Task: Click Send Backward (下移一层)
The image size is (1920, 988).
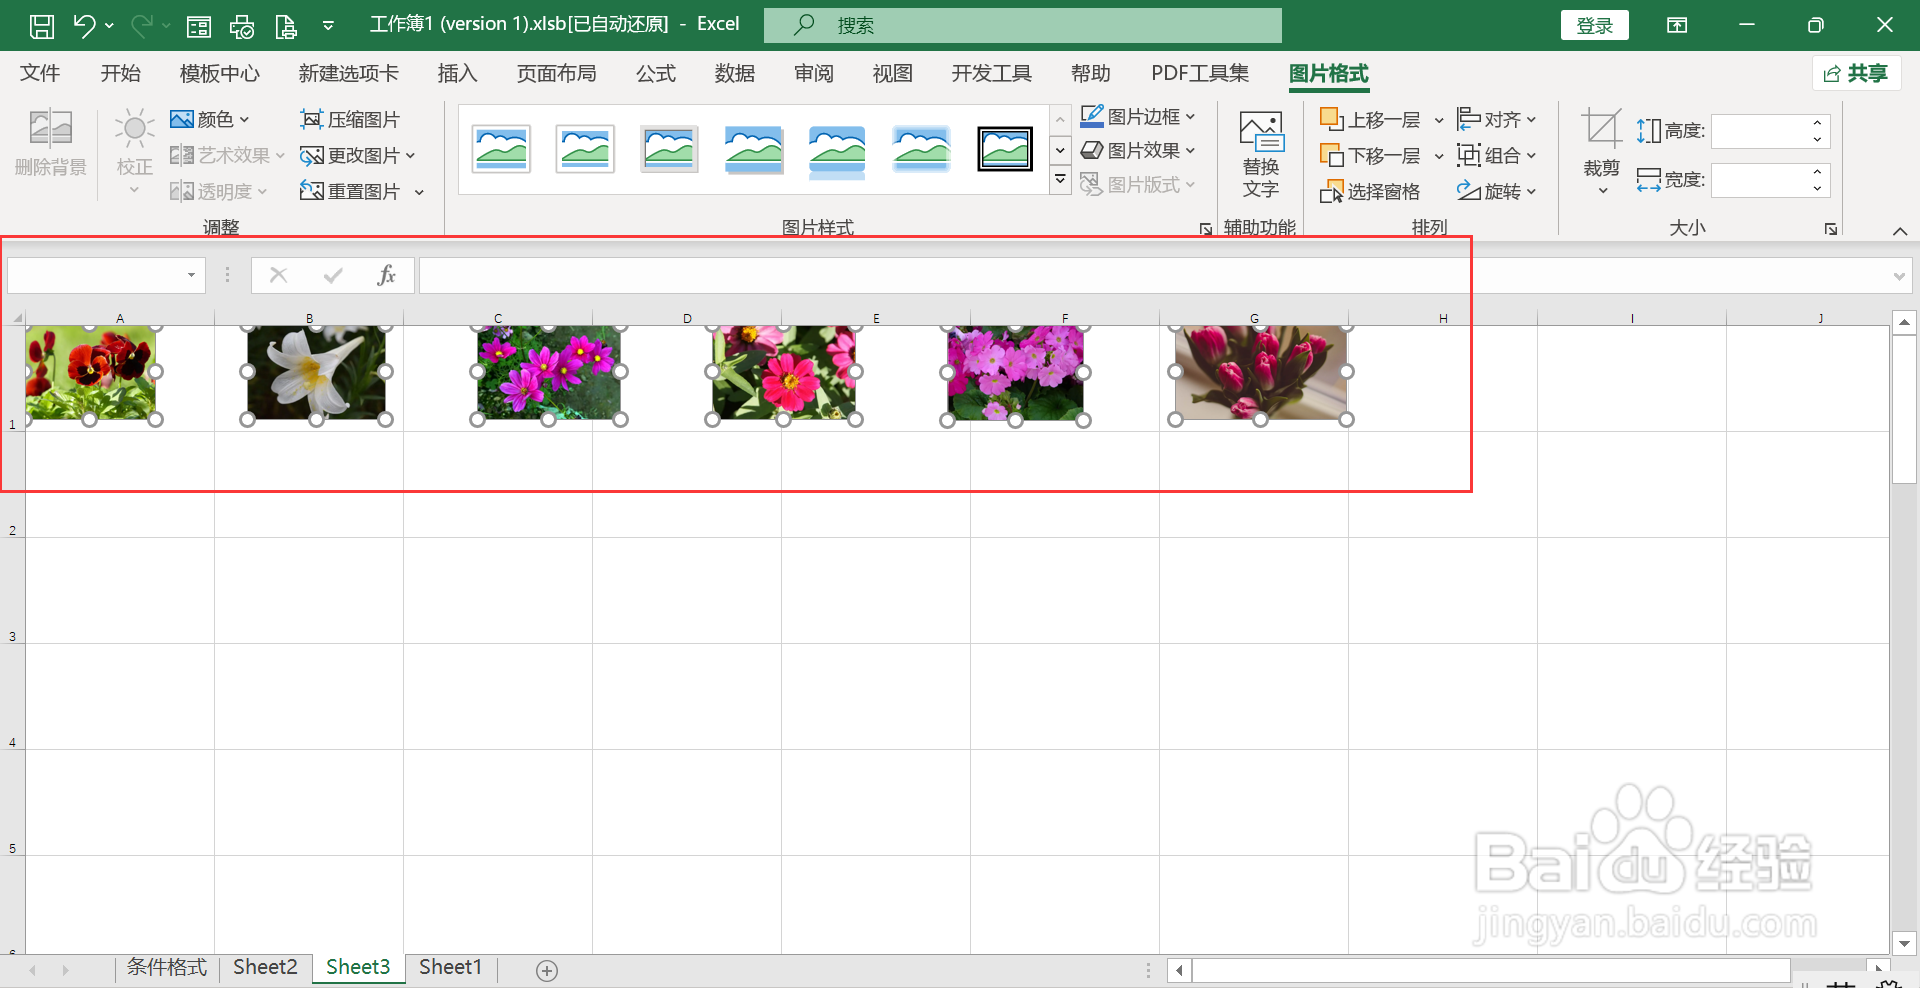Action: 1371,155
